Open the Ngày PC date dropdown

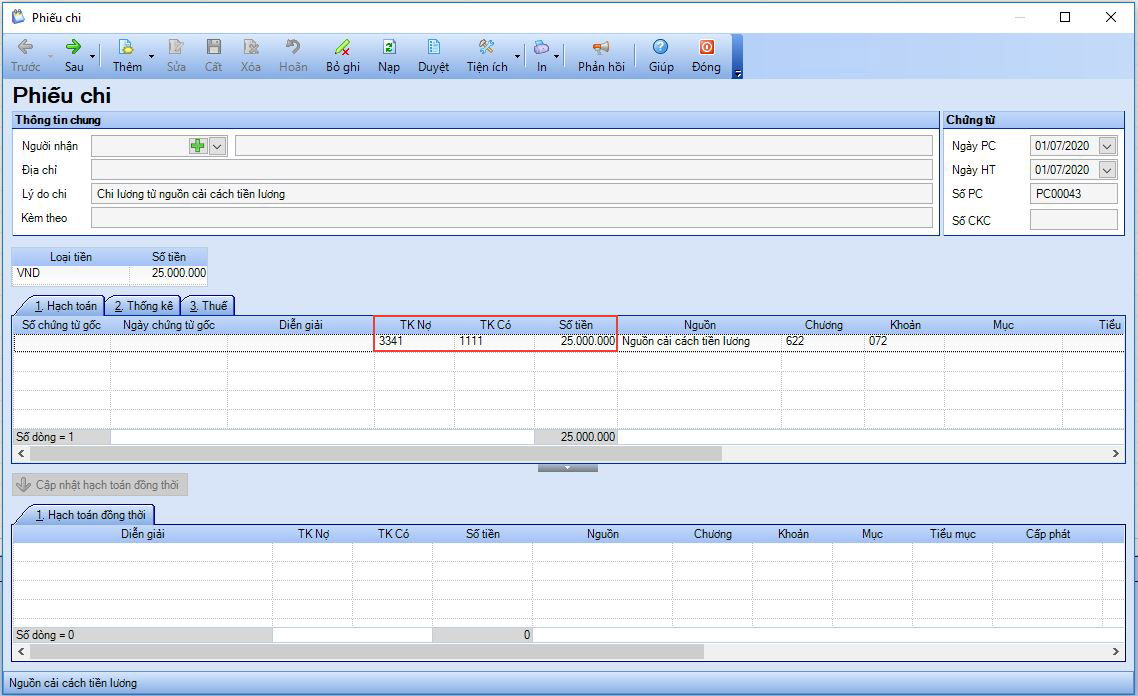[1107, 146]
